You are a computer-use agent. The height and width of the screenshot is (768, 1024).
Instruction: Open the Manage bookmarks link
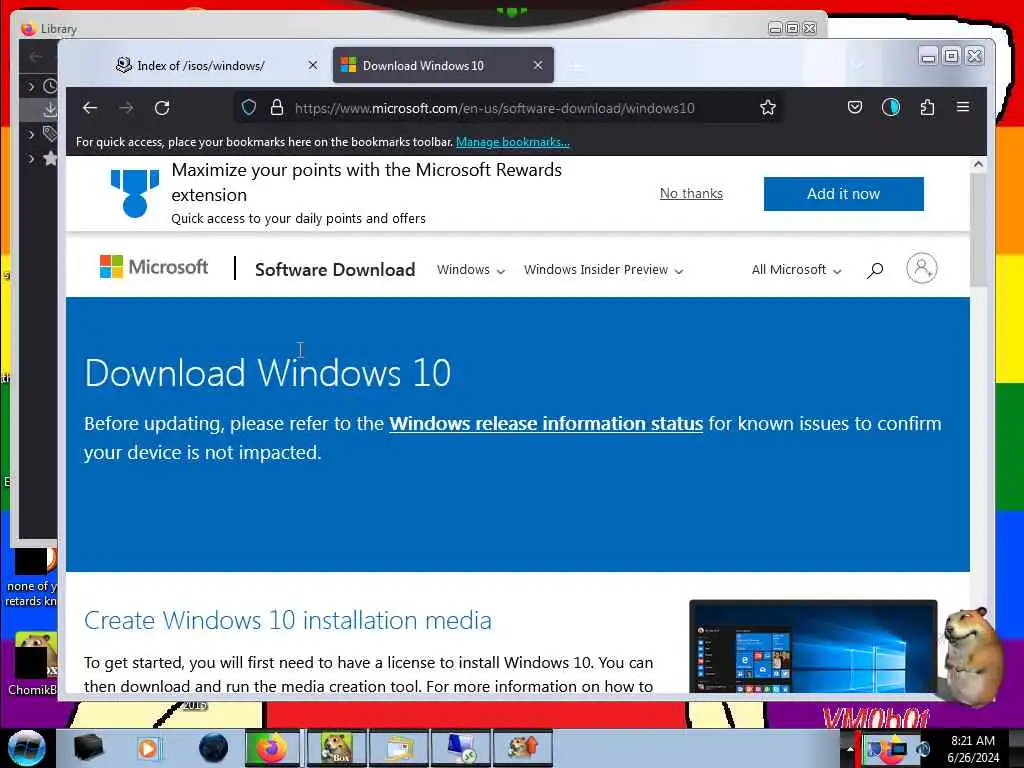513,142
